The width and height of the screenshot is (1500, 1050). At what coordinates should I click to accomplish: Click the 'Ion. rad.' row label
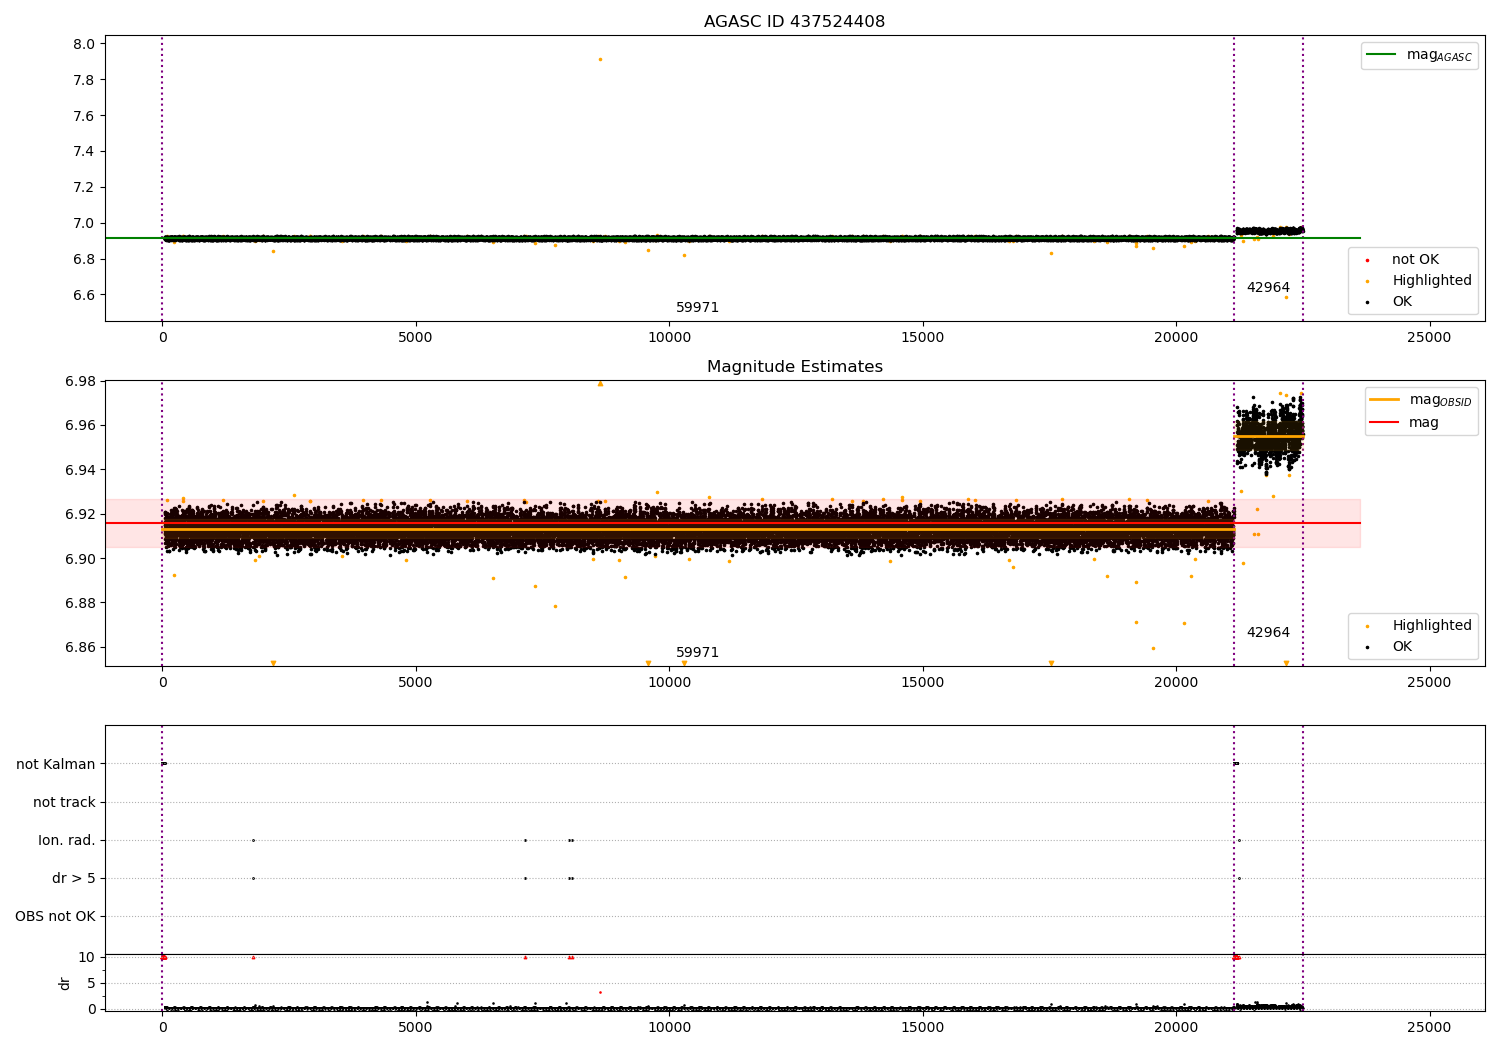pos(67,840)
